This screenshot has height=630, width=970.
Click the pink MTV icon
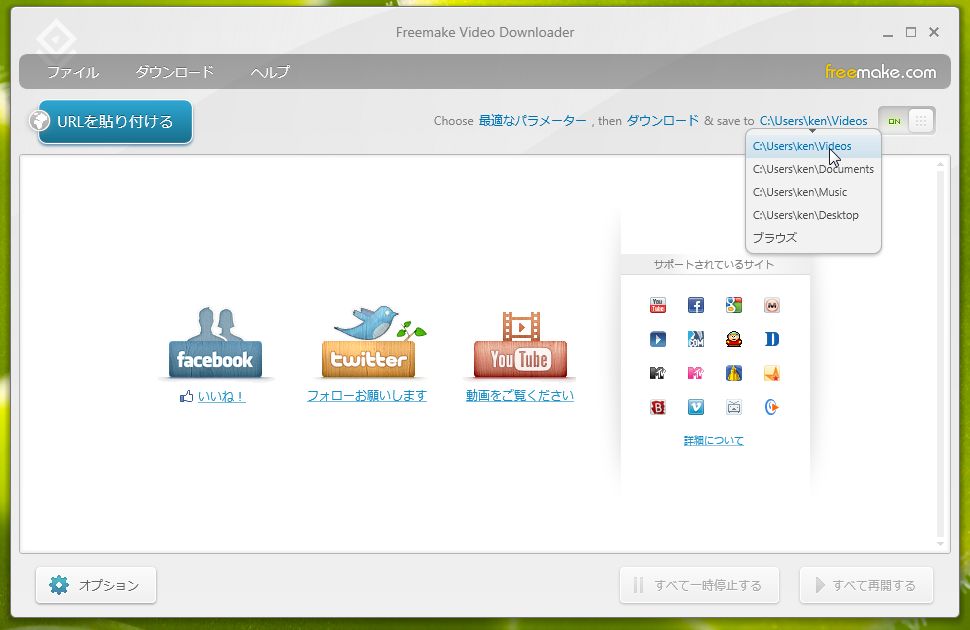tap(695, 373)
